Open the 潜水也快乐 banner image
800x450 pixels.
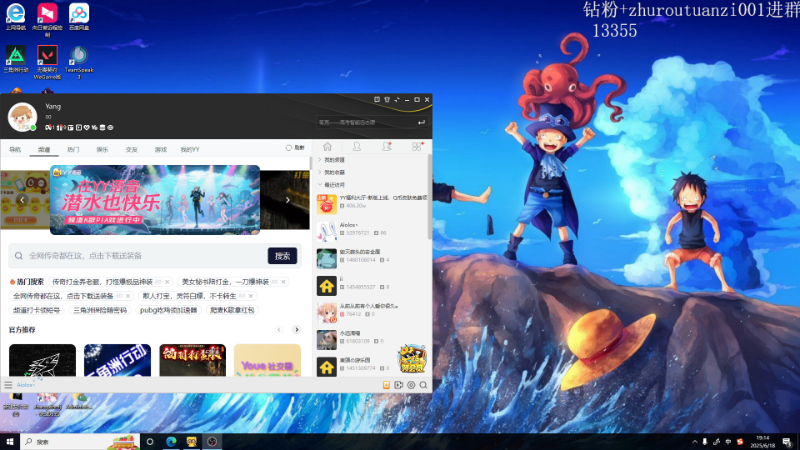click(x=155, y=199)
